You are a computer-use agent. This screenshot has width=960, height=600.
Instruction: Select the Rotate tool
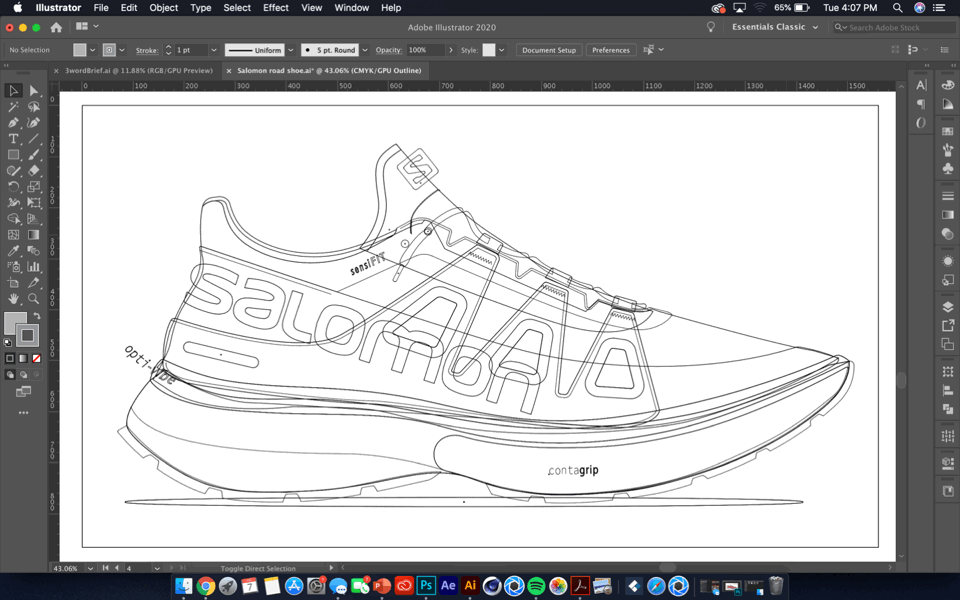click(x=13, y=186)
